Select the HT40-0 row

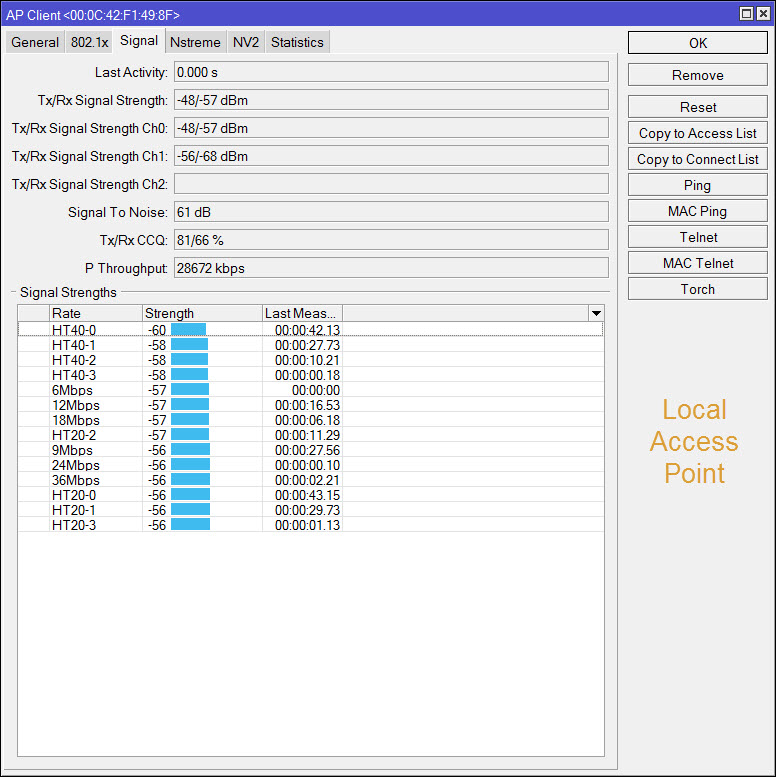(311, 330)
